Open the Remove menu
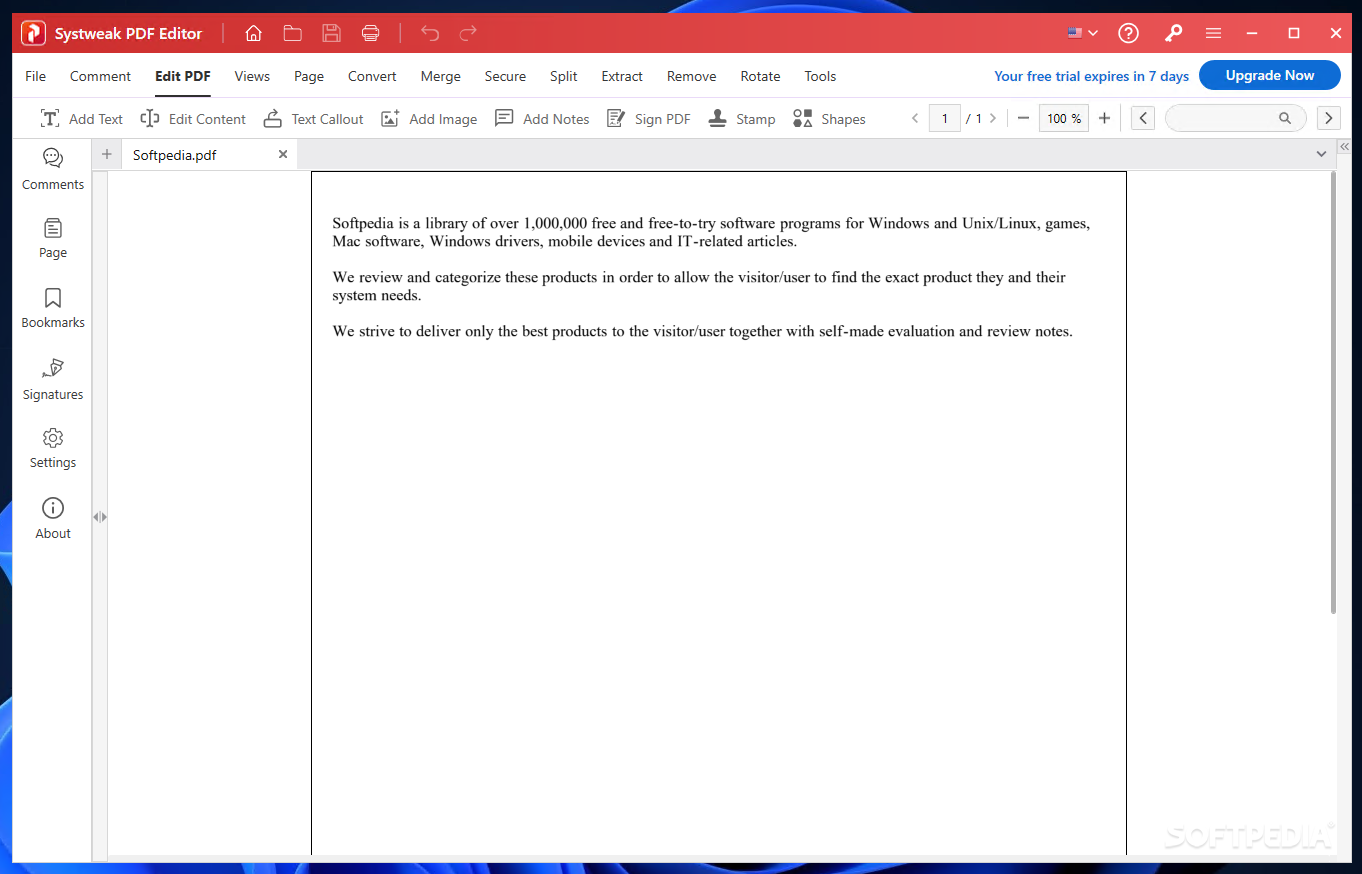The height and width of the screenshot is (874, 1362). pyautogui.click(x=692, y=76)
